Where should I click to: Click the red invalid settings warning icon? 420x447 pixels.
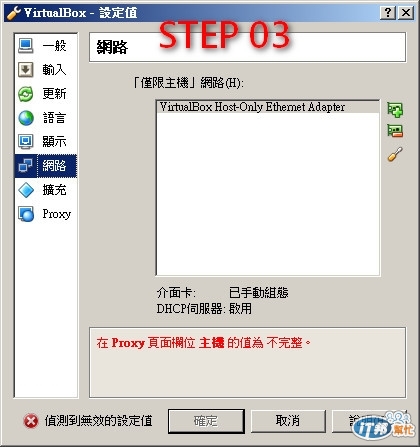click(x=31, y=421)
